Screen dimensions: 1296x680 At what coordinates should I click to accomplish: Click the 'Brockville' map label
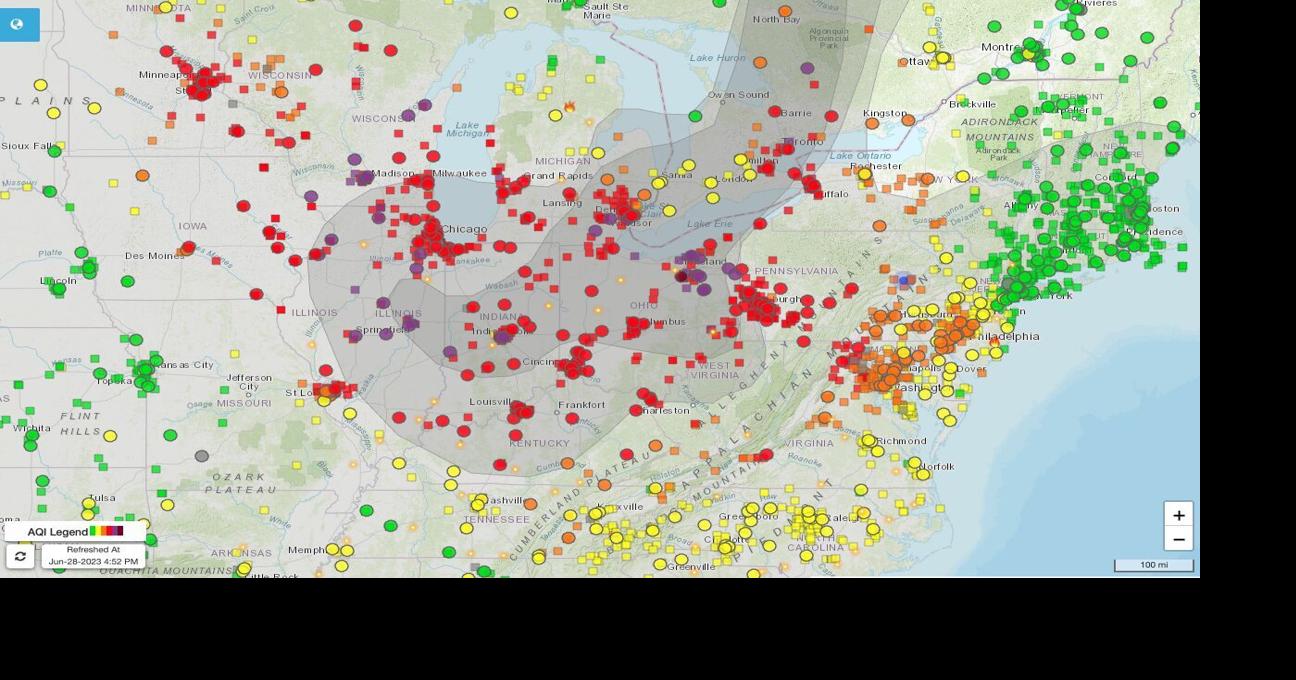[972, 104]
